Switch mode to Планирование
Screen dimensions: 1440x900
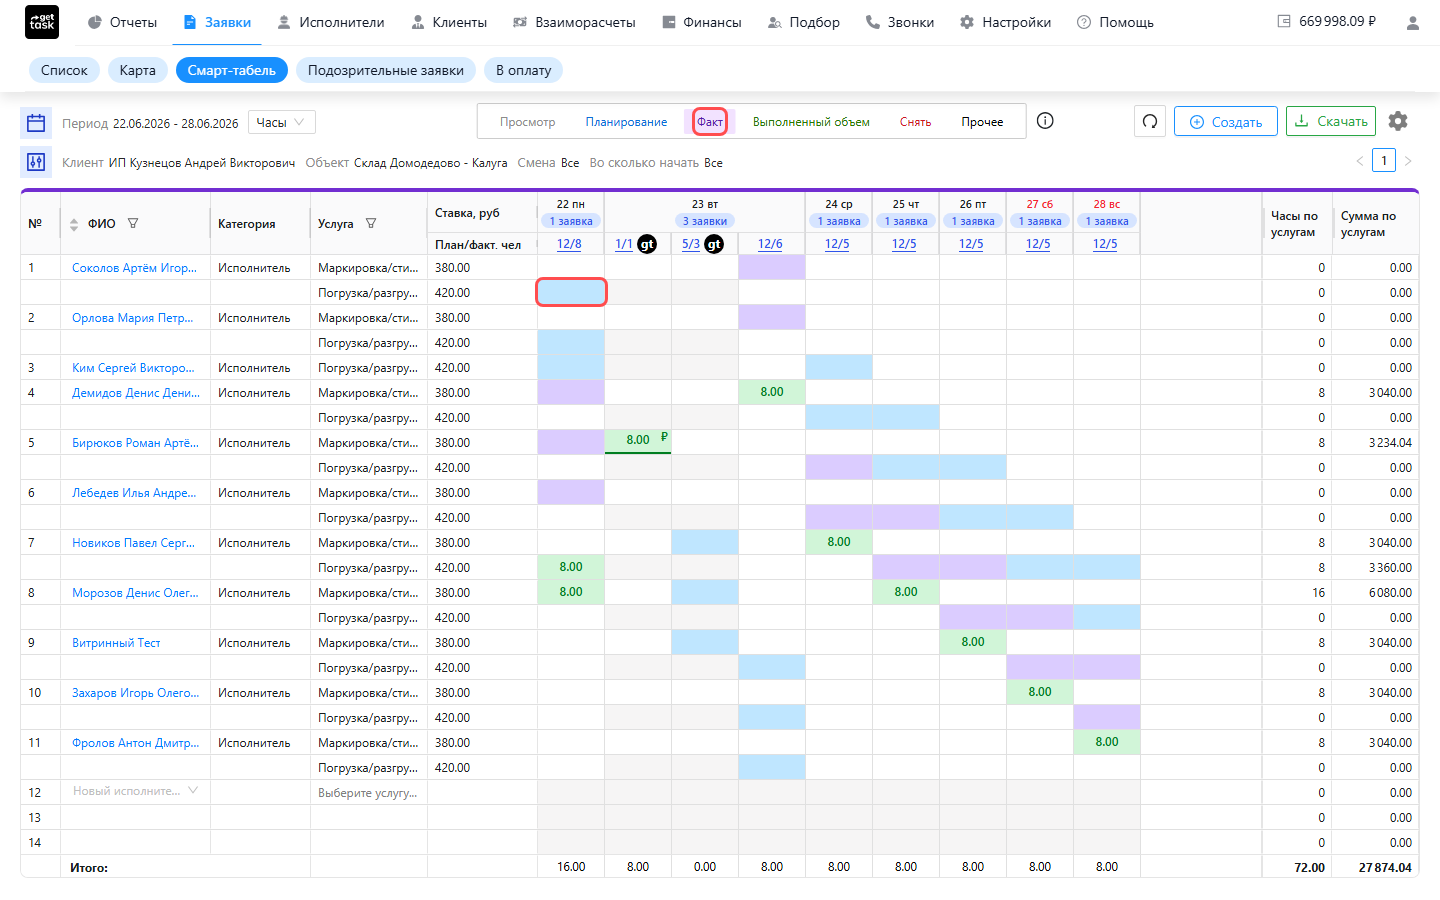626,122
